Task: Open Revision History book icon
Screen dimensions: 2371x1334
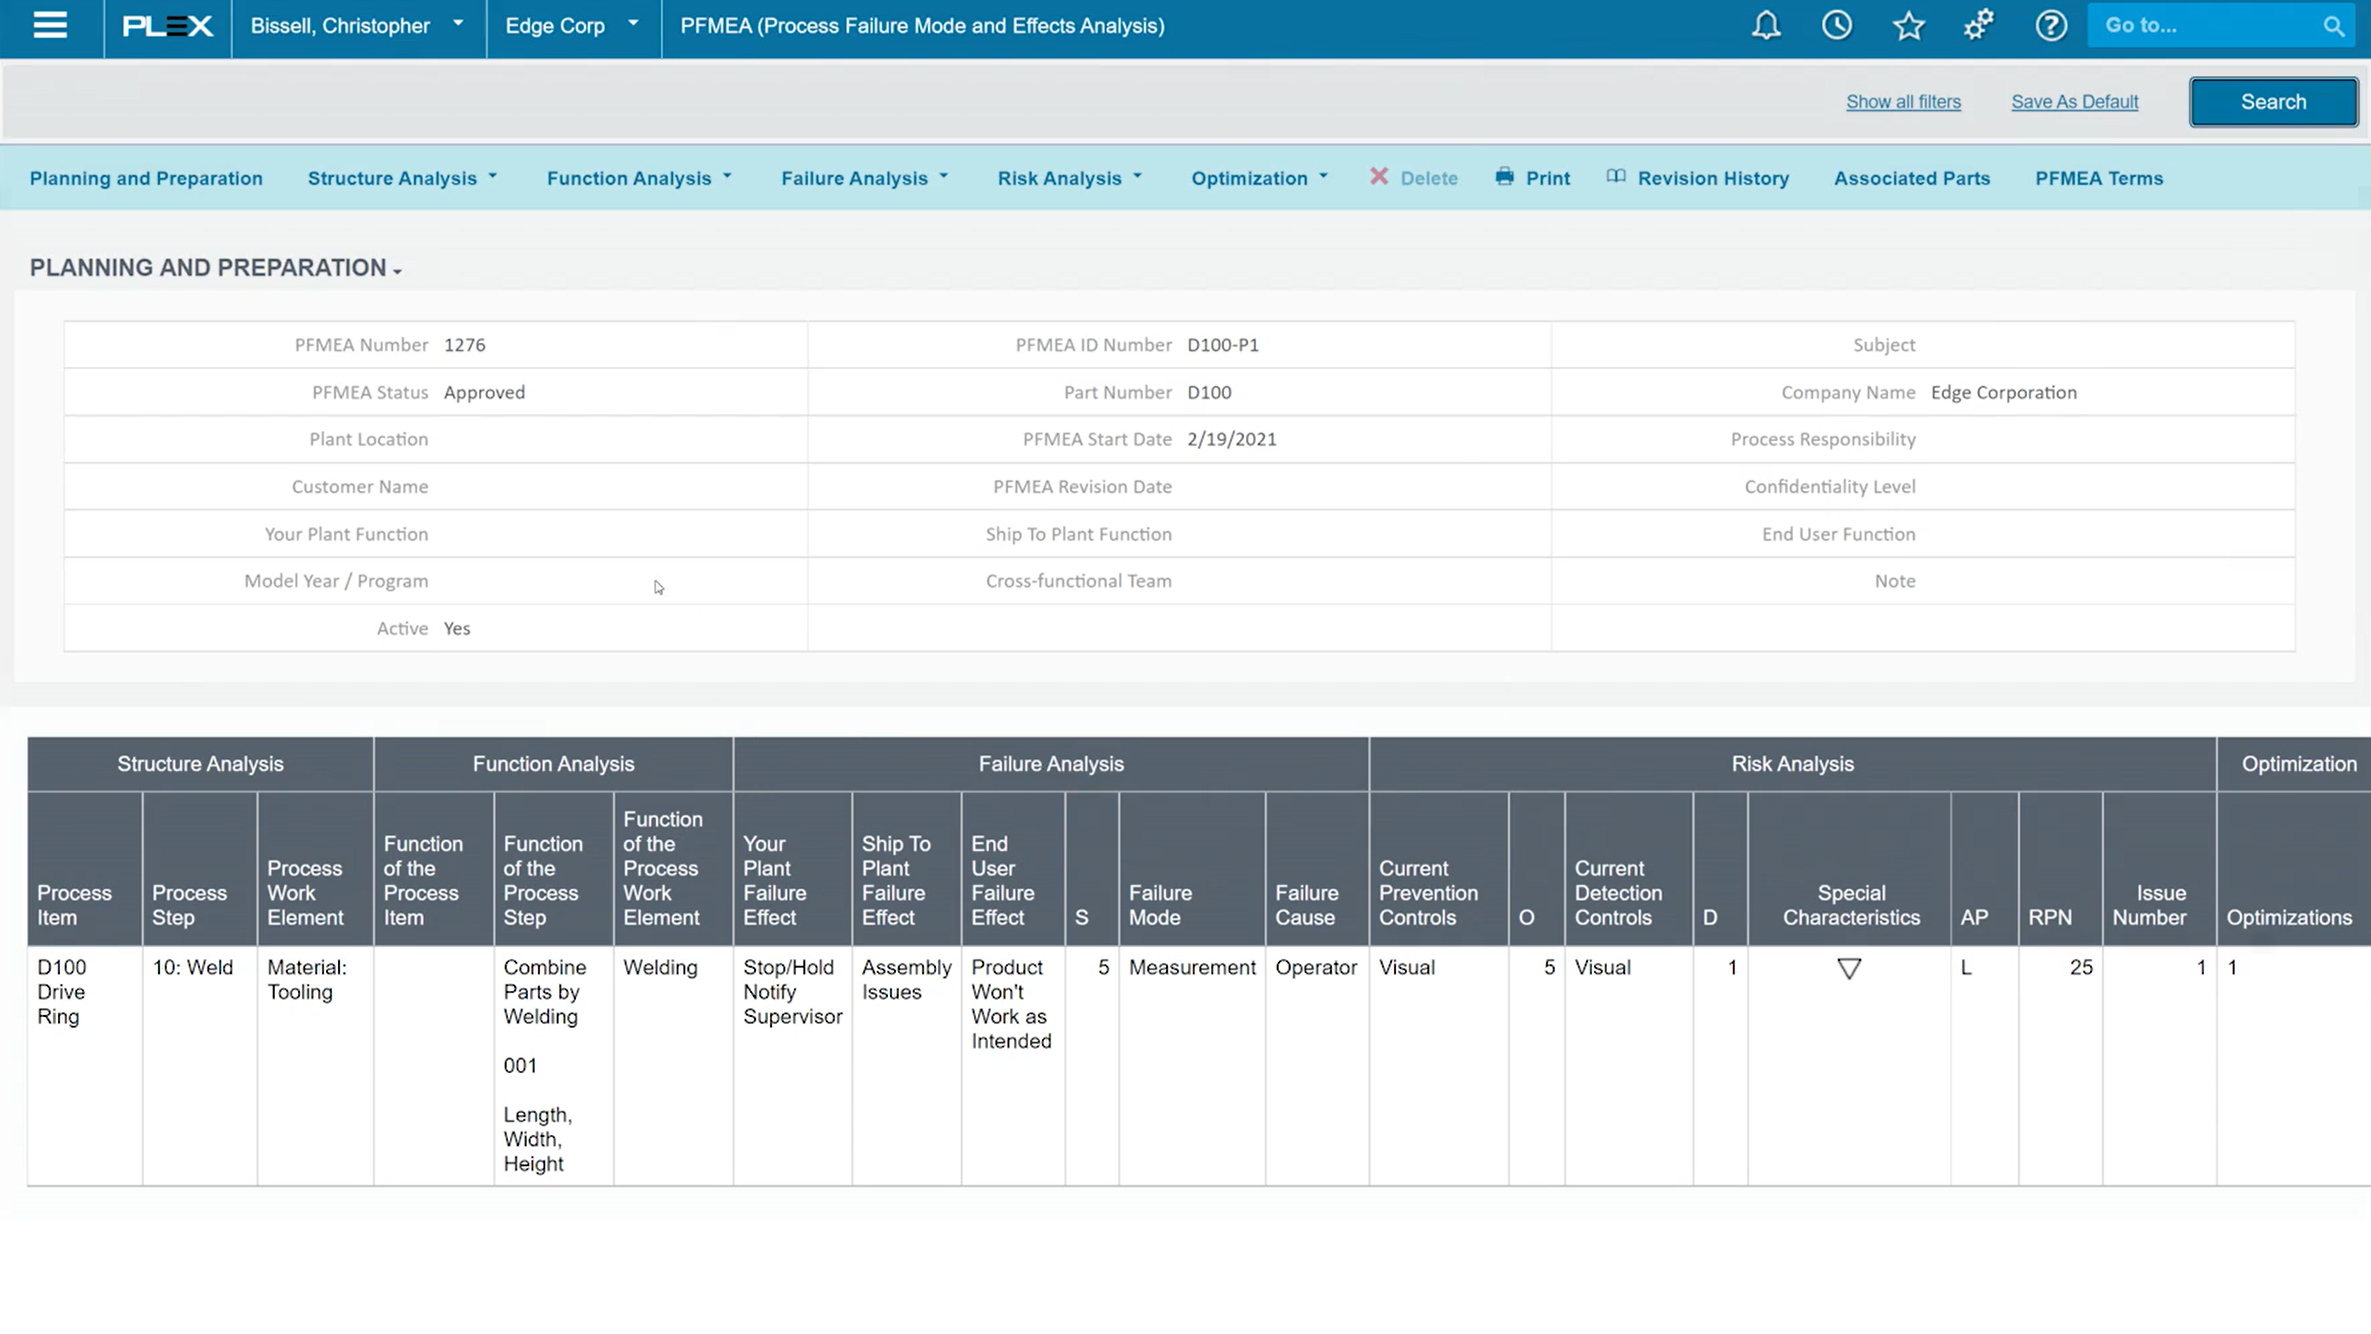Action: pos(1616,177)
